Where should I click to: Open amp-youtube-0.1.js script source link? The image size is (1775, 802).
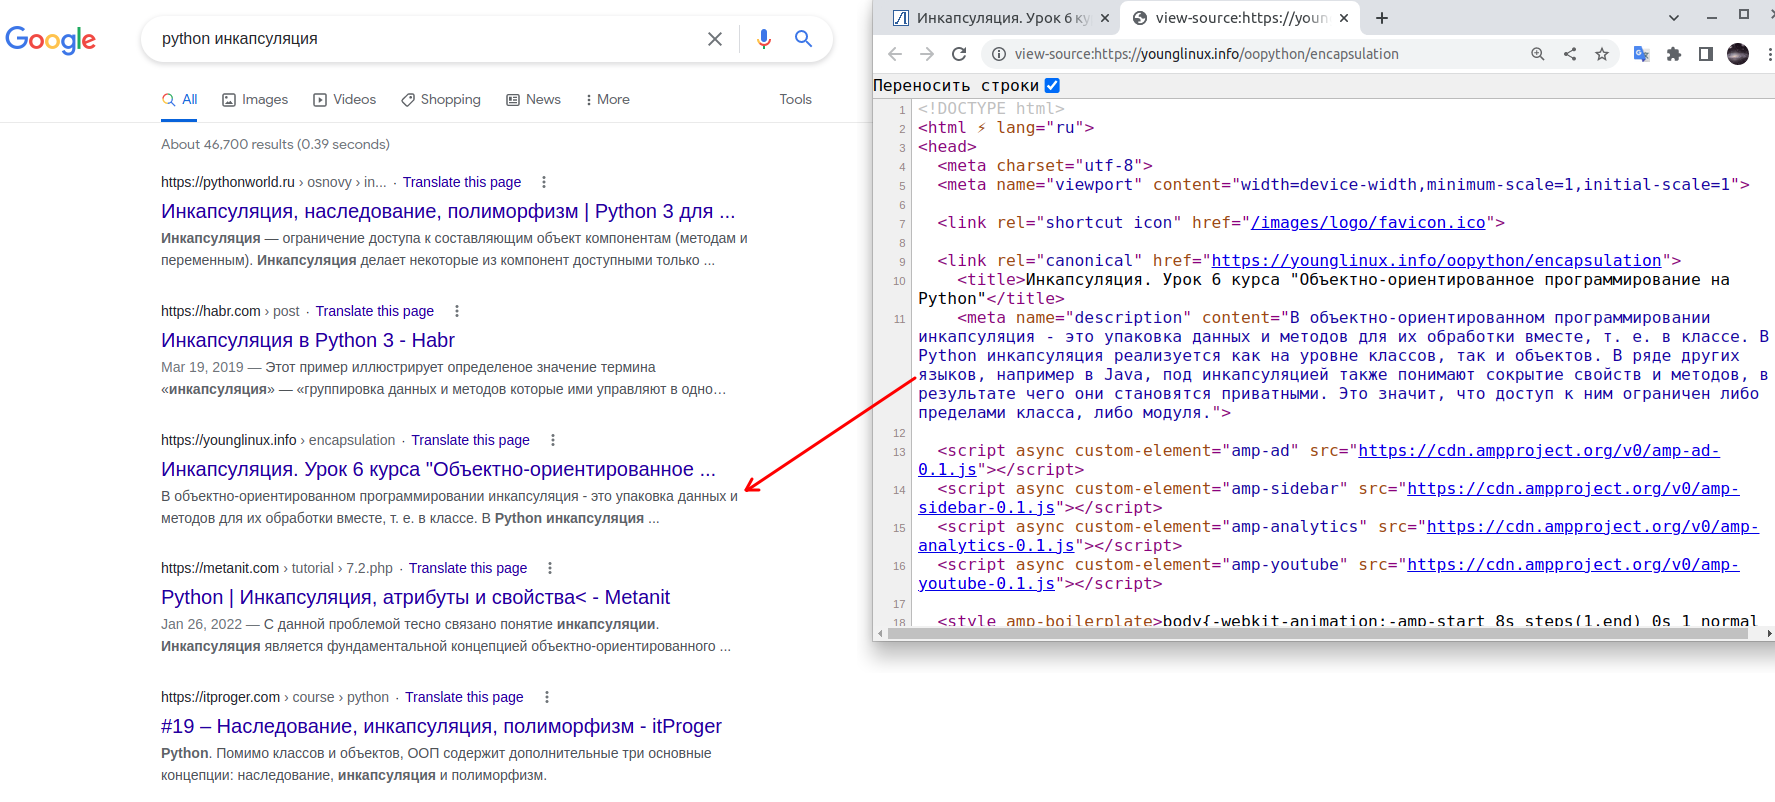[x=1573, y=565]
